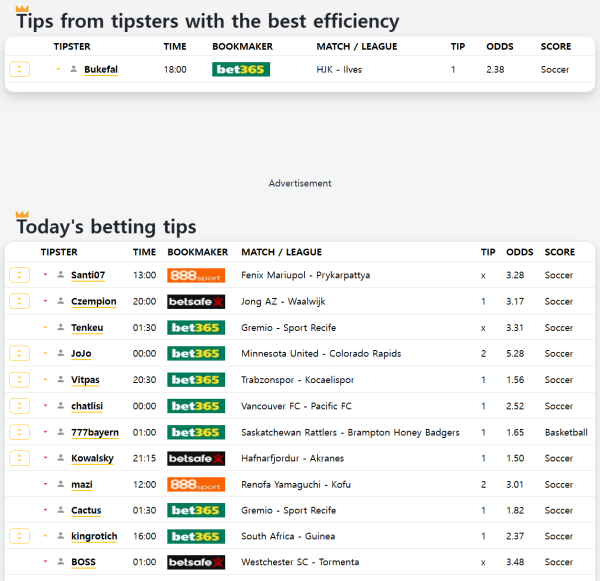Expand the Vitpas tip row
Image resolution: width=600 pixels, height=581 pixels.
tap(19, 380)
